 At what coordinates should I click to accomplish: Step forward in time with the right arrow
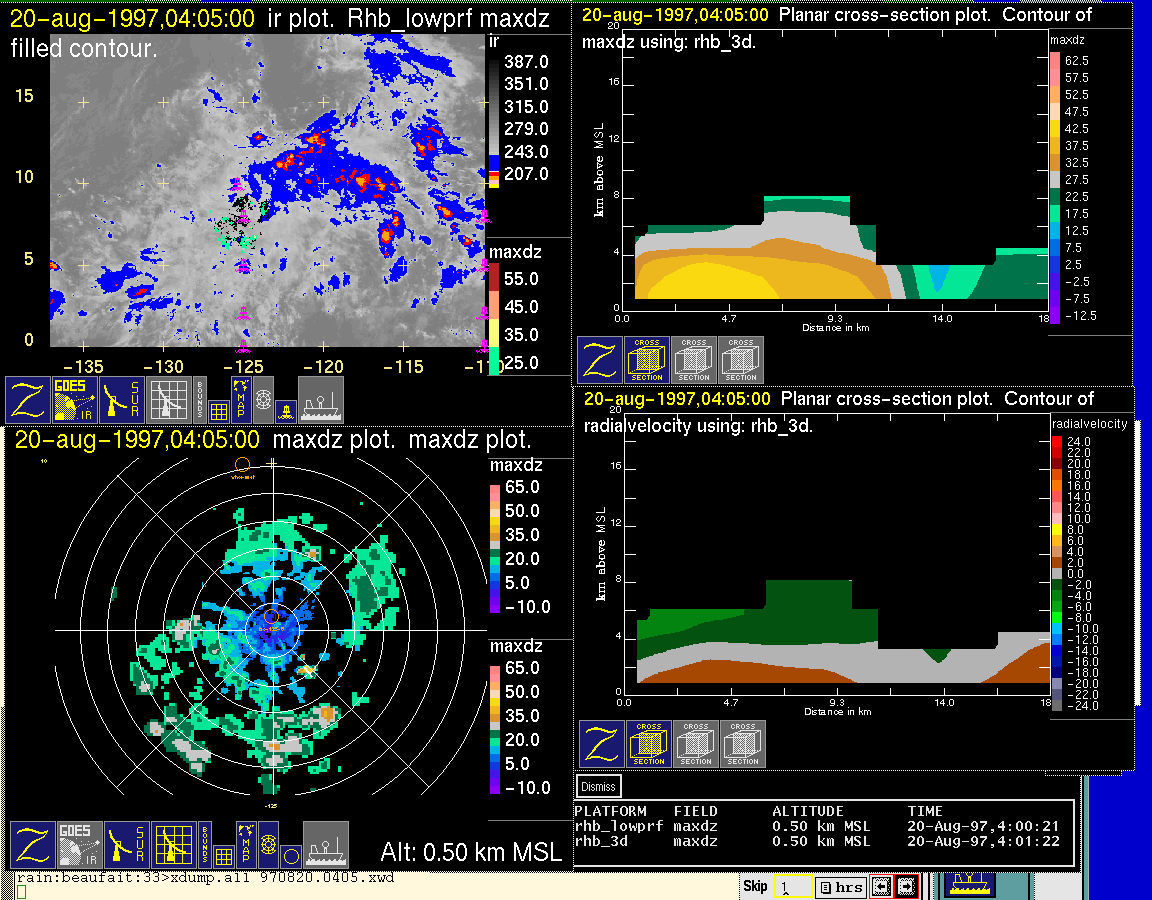coord(906,887)
